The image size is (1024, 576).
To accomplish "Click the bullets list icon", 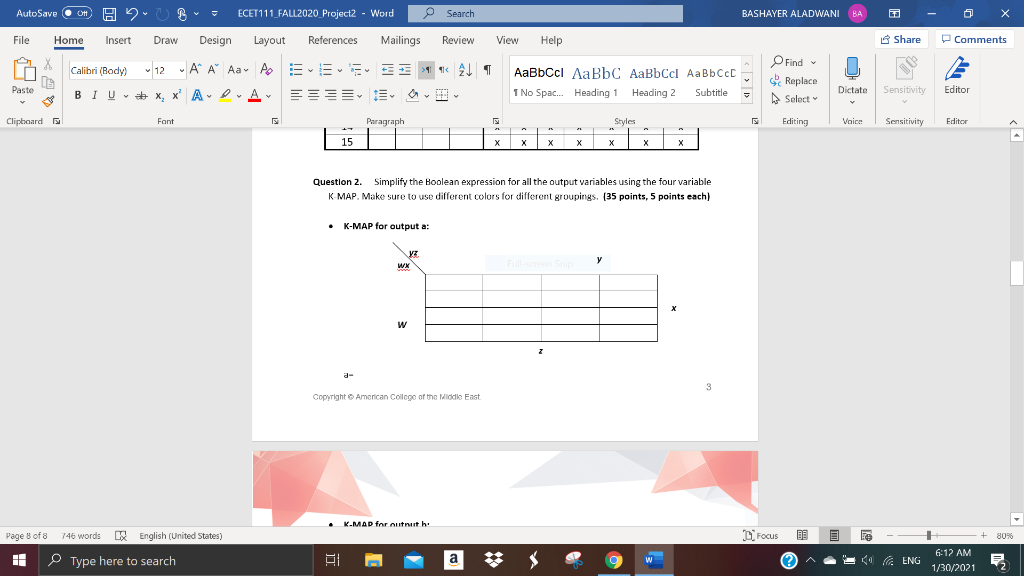I will pos(295,68).
